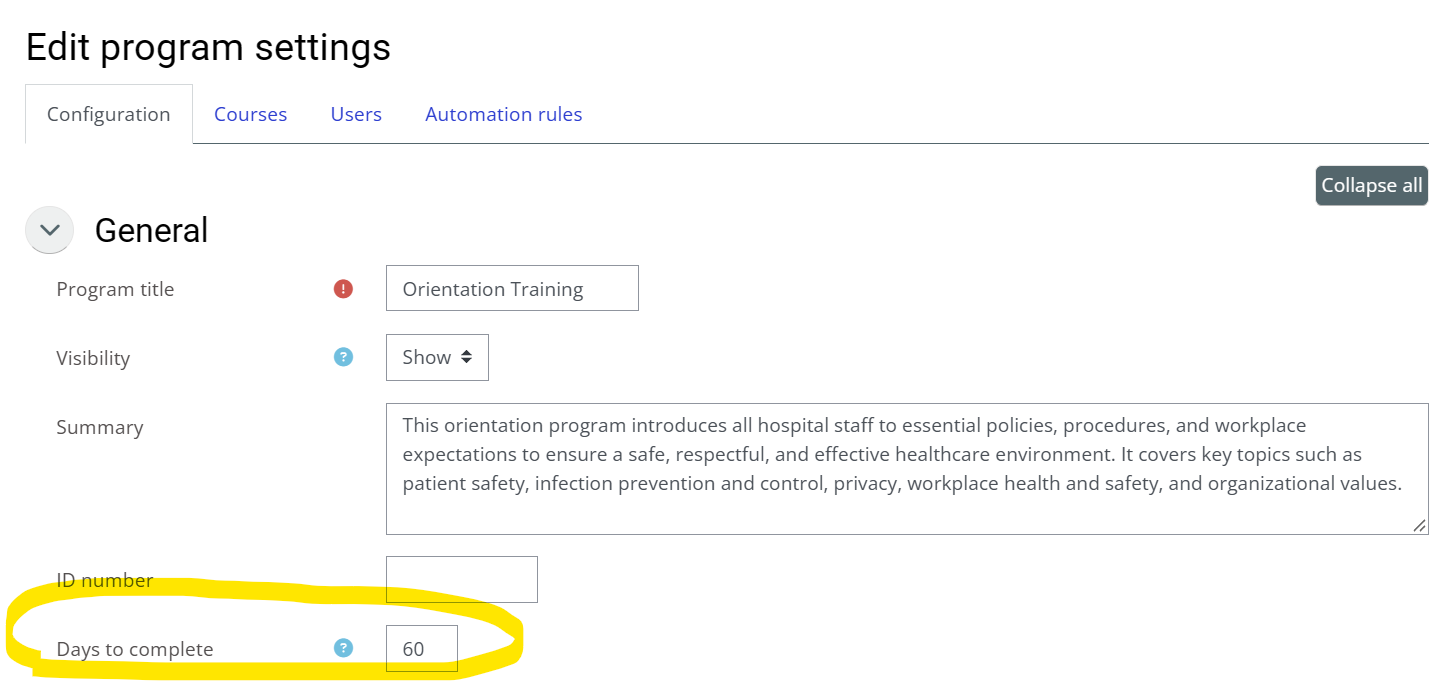This screenshot has width=1450, height=693.
Task: Open the Days to complete help icon
Action: click(343, 648)
